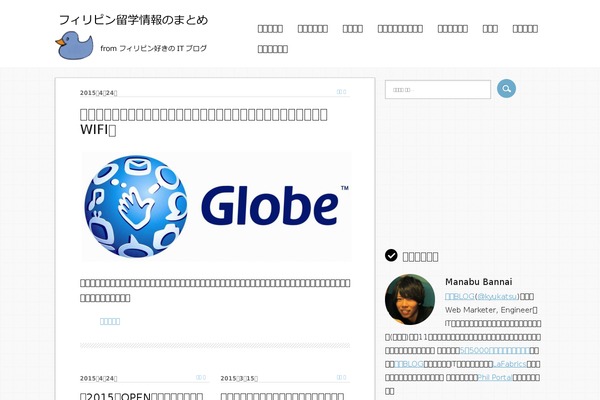Image resolution: width=600 pixels, height=400 pixels.
Task: Click Manabu Bannai's profile photo
Action: [x=410, y=299]
